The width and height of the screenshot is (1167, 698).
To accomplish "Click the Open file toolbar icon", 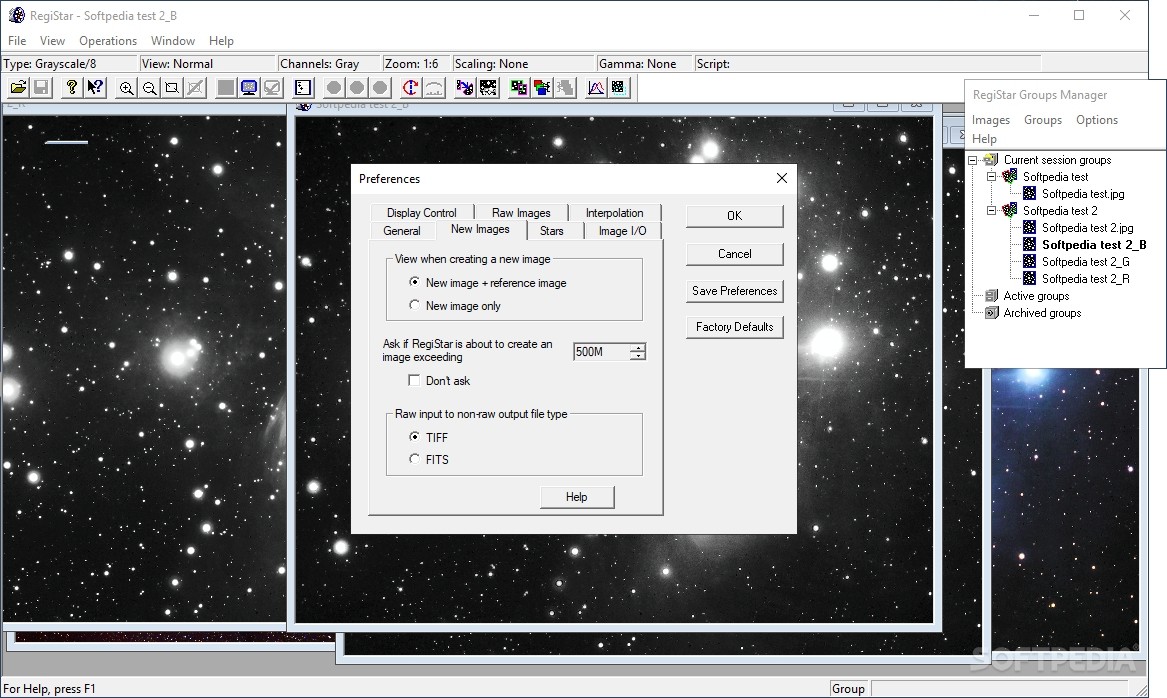I will (19, 88).
